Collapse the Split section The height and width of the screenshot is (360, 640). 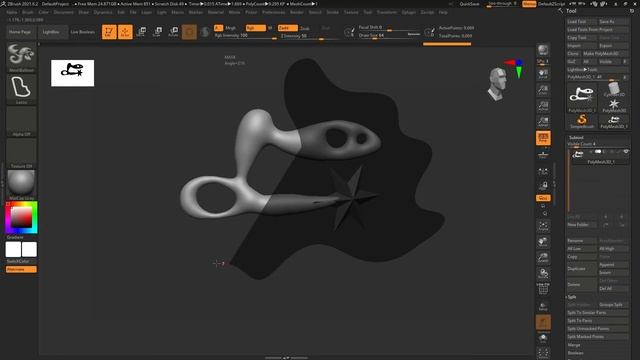(572, 297)
